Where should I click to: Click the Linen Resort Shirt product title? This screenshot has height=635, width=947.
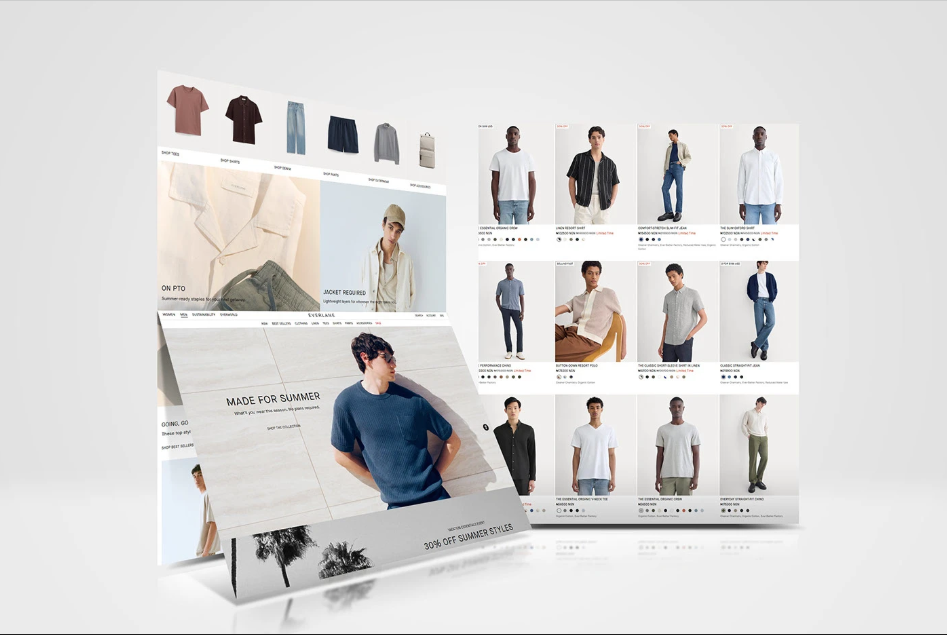(571, 228)
